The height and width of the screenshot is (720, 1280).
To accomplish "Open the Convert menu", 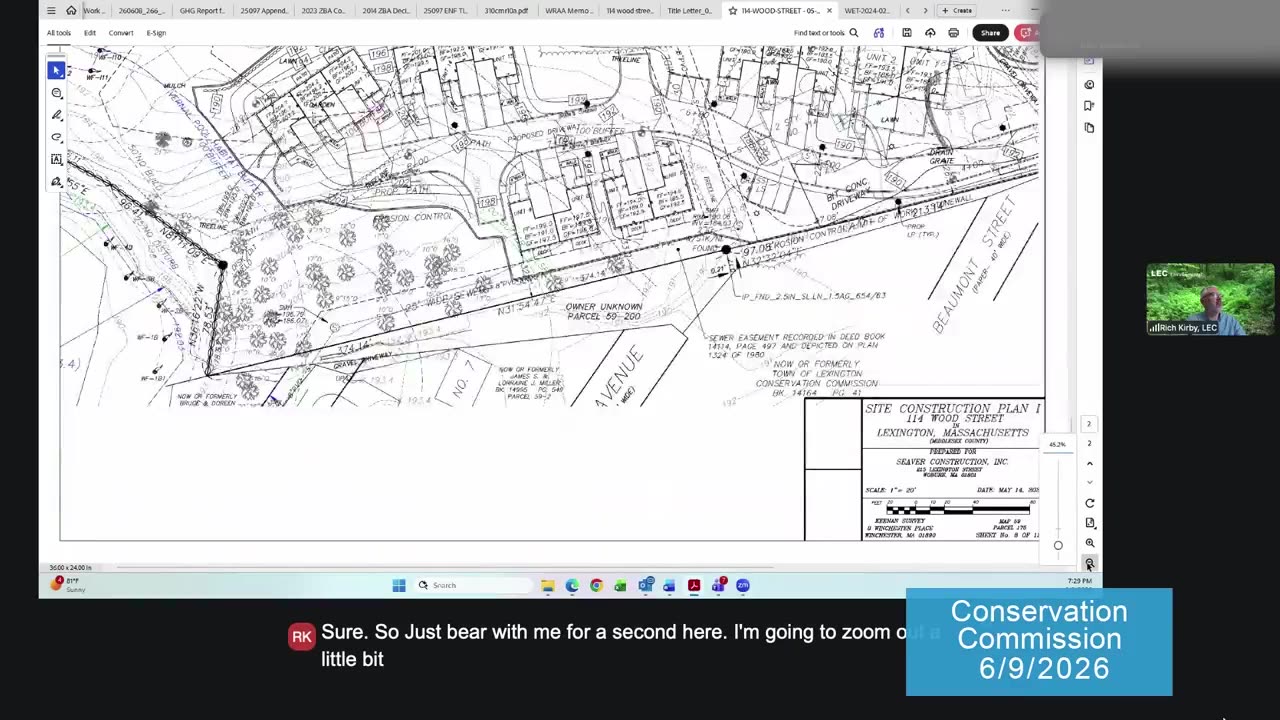I will [121, 32].
